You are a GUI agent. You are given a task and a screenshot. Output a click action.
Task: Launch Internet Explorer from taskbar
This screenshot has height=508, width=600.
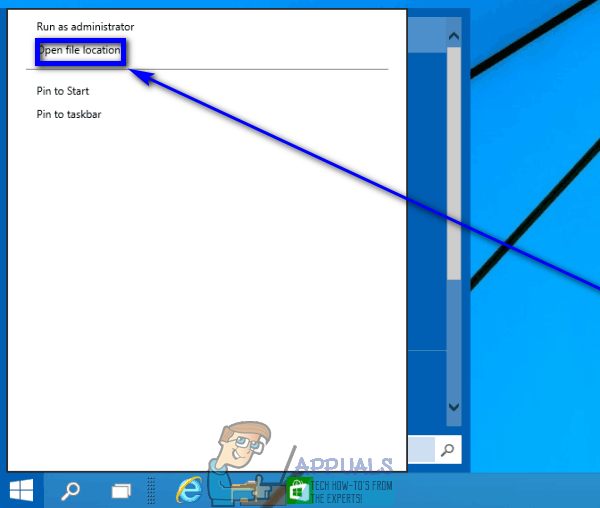tap(189, 490)
